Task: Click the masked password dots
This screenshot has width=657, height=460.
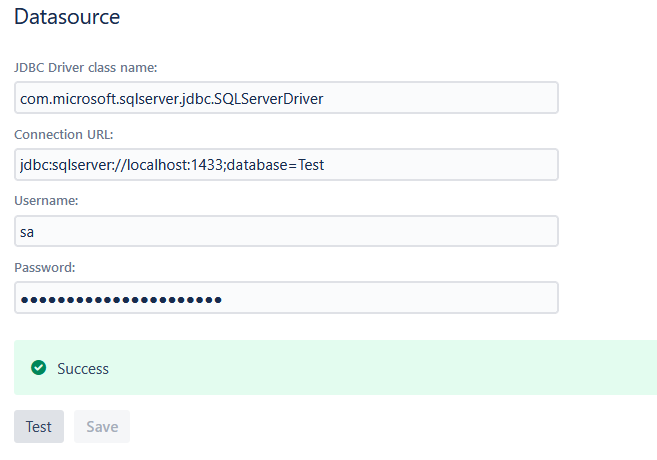Action: click(121, 299)
